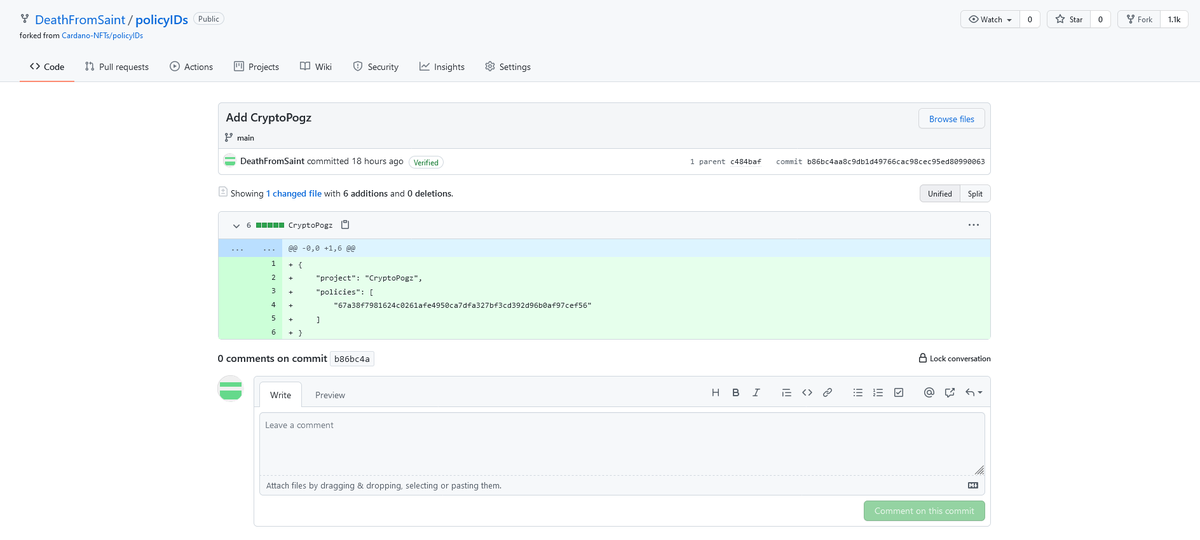Click the Browse files button

click(x=951, y=118)
